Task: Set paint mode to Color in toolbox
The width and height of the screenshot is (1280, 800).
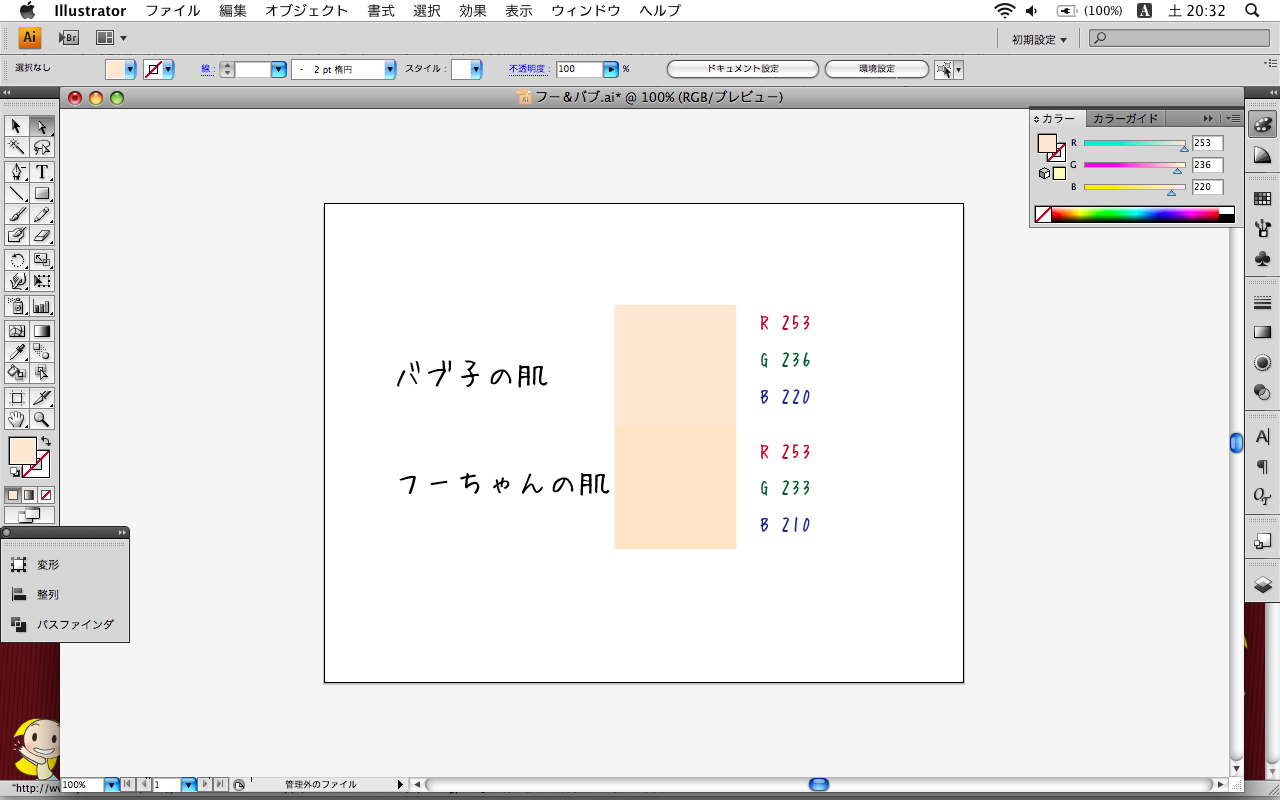Action: [x=13, y=495]
